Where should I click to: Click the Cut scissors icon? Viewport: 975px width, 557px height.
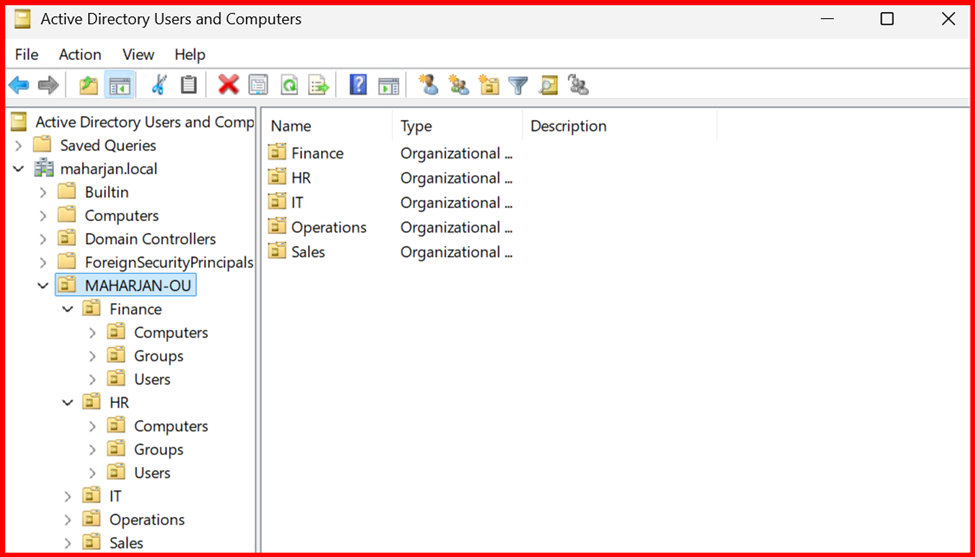pyautogui.click(x=159, y=86)
